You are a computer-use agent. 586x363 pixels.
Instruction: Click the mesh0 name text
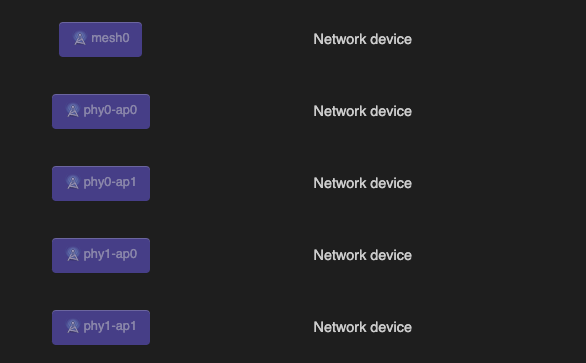click(110, 38)
